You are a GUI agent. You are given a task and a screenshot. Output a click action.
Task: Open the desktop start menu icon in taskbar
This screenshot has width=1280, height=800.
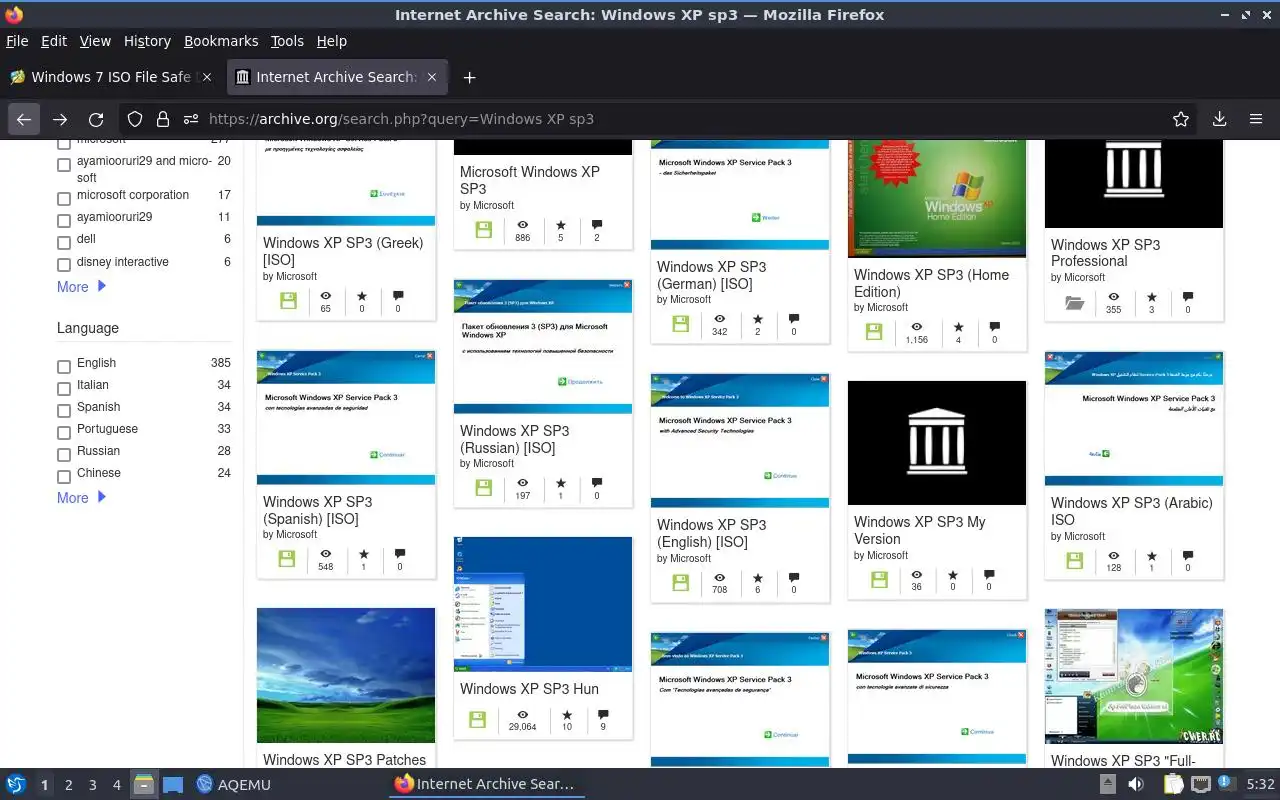coord(16,784)
